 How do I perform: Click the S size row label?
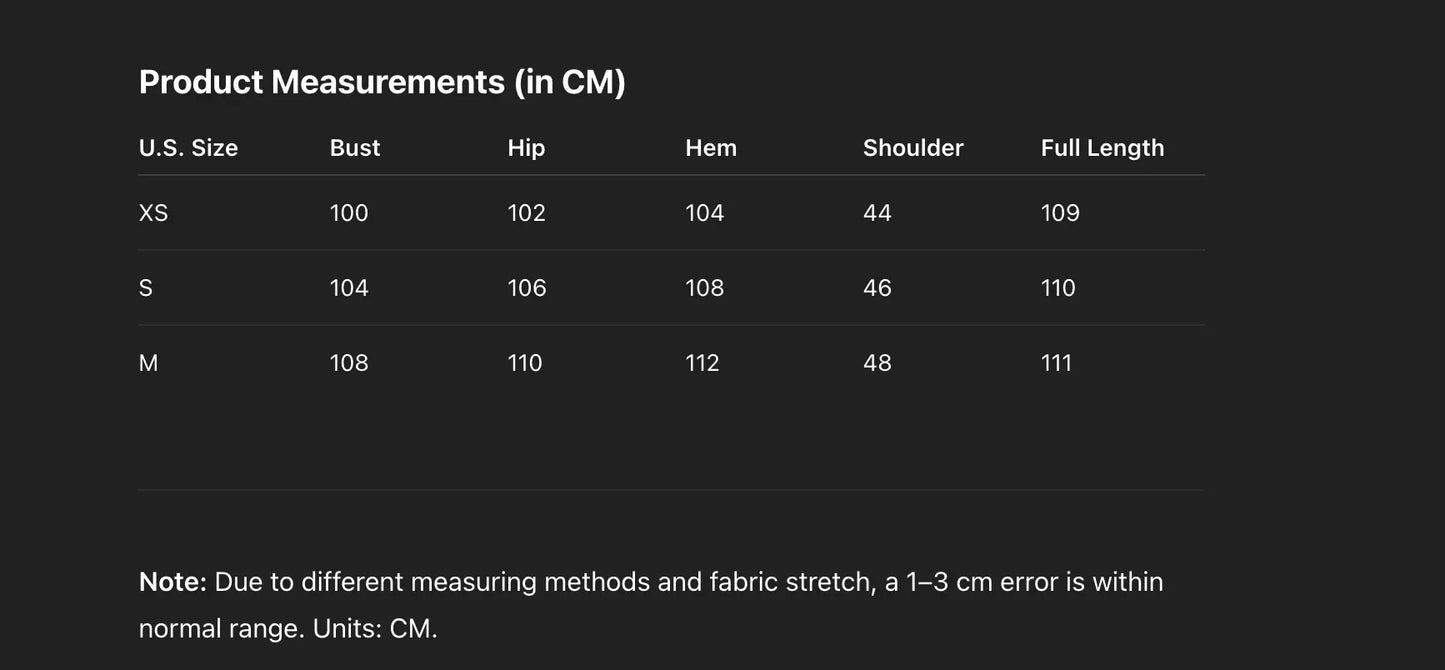[x=146, y=288]
